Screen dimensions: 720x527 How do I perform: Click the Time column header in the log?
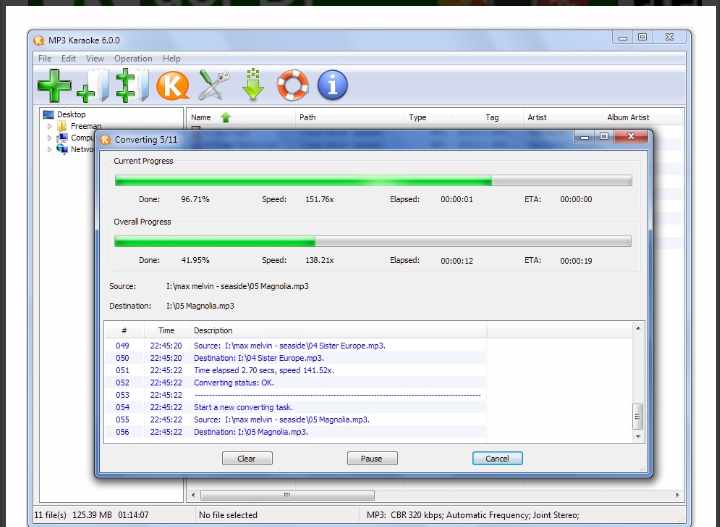click(166, 331)
